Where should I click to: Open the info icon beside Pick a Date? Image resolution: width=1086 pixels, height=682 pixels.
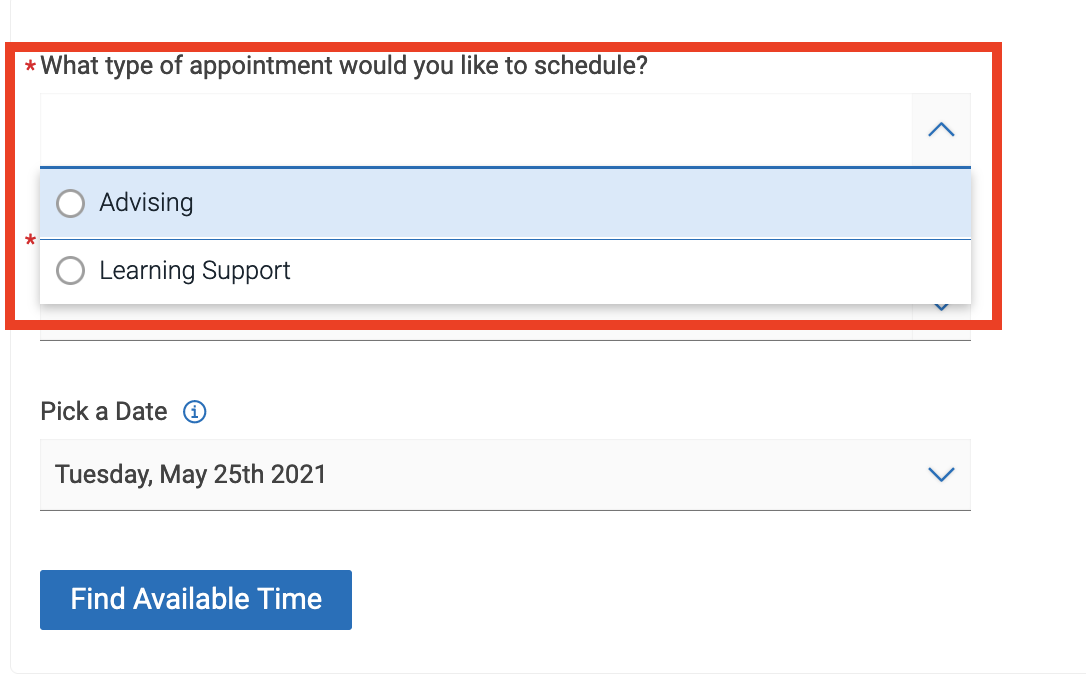195,412
